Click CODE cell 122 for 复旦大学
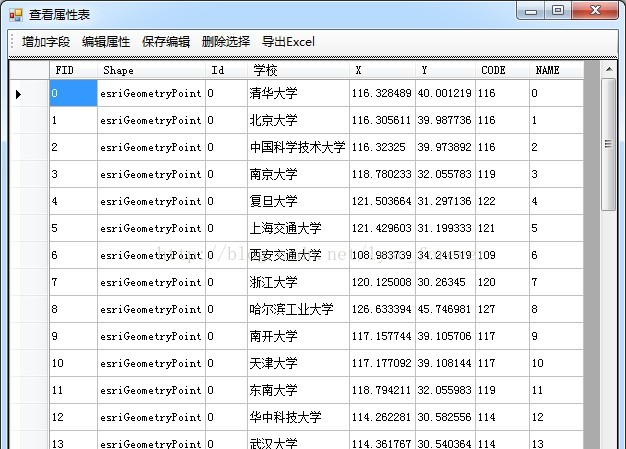The width and height of the screenshot is (626, 449). click(502, 201)
